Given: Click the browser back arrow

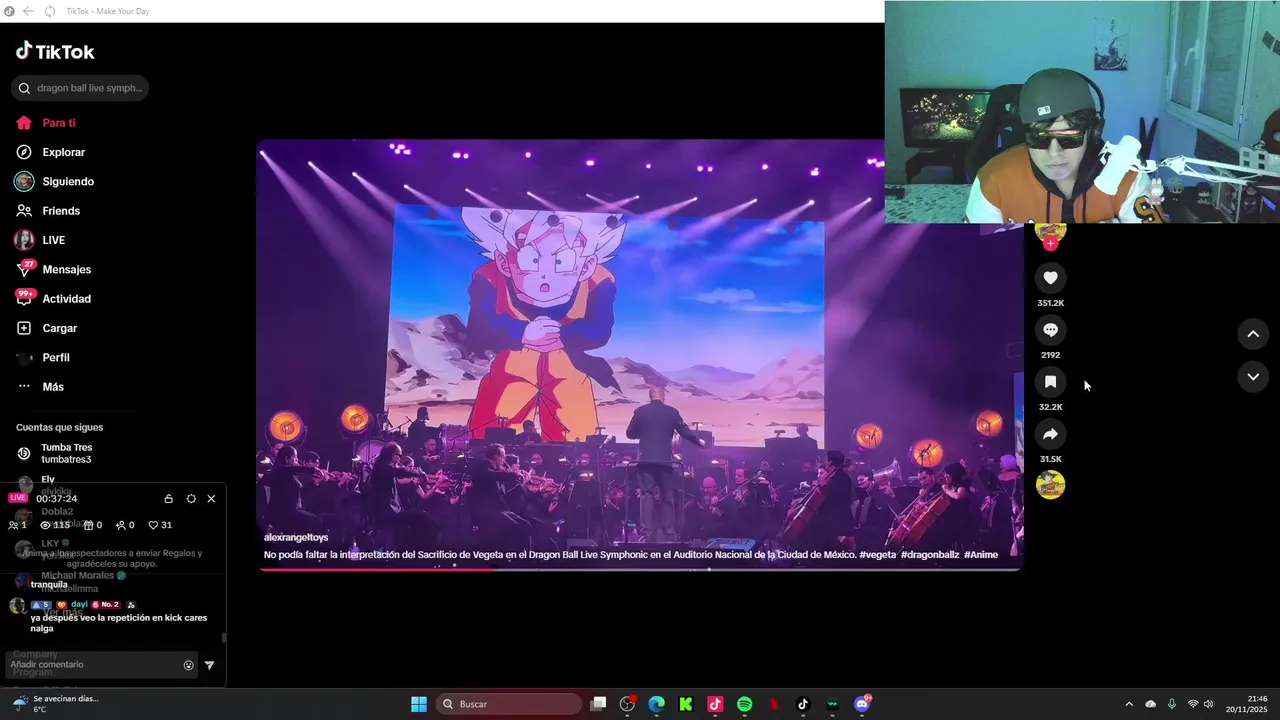Looking at the screenshot, I should click(28, 11).
